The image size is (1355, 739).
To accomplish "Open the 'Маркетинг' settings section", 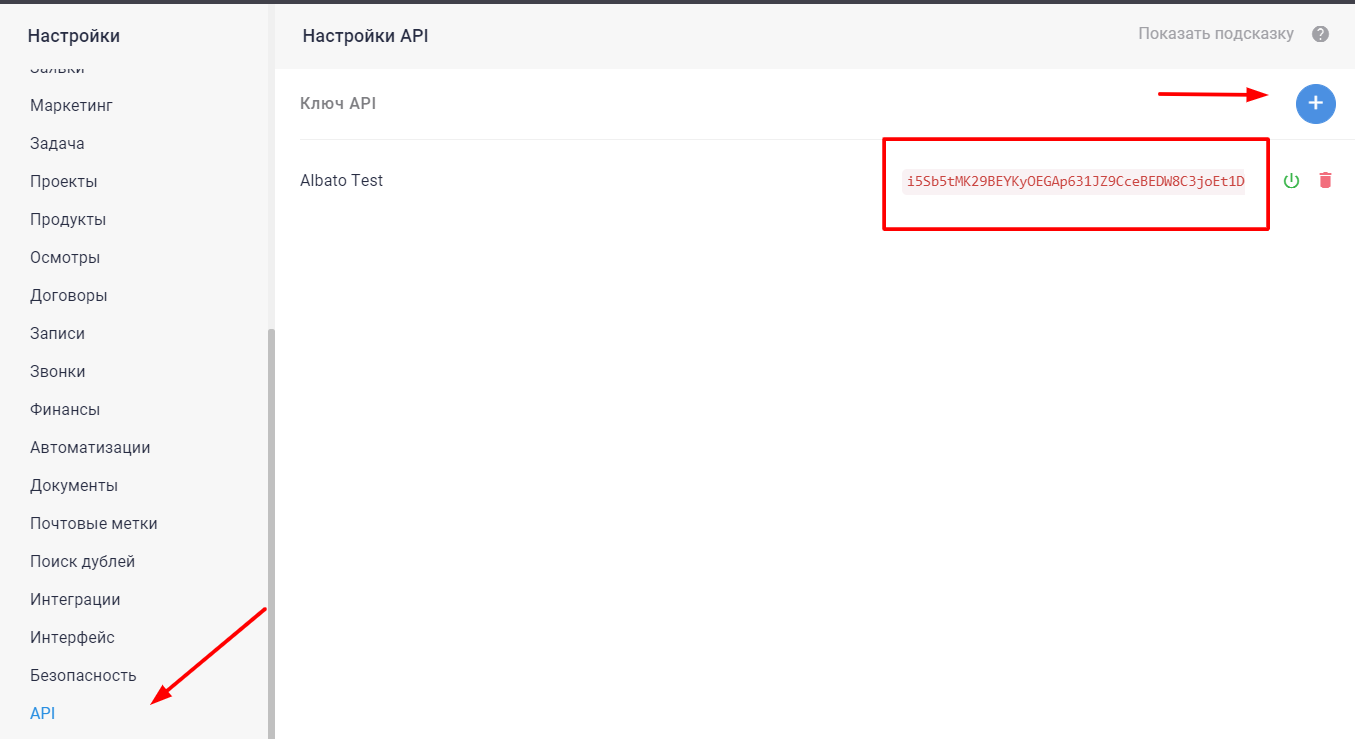I will pos(71,106).
